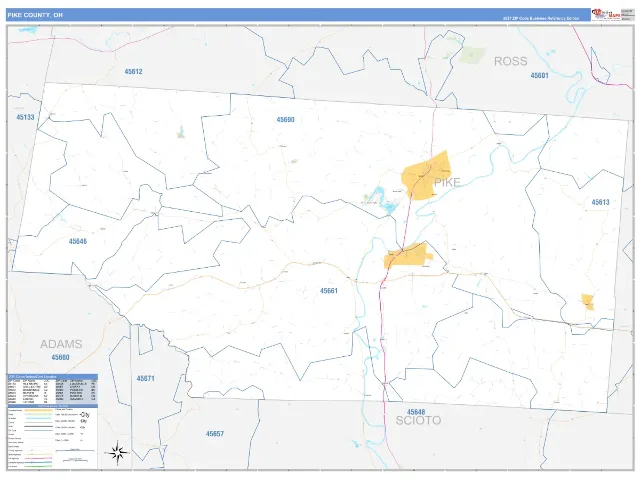Click the orange city area above ZIP 45661

(x=407, y=256)
